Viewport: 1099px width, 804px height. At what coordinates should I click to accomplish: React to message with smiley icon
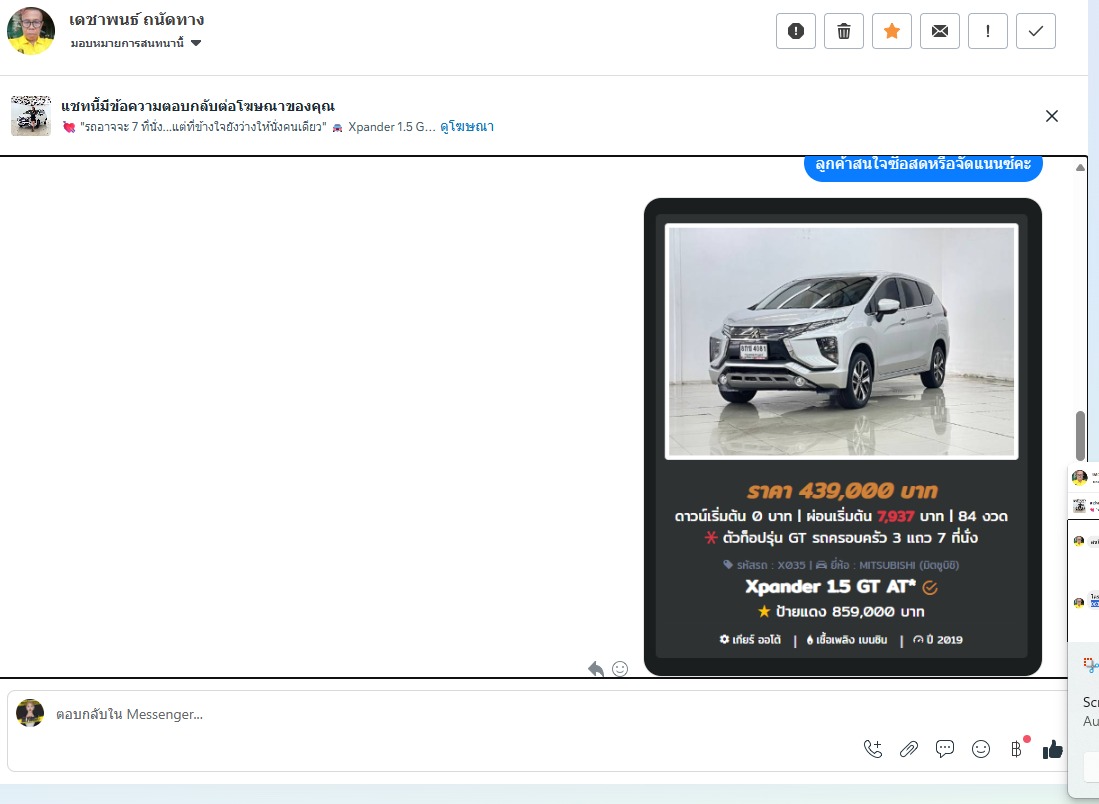click(620, 668)
